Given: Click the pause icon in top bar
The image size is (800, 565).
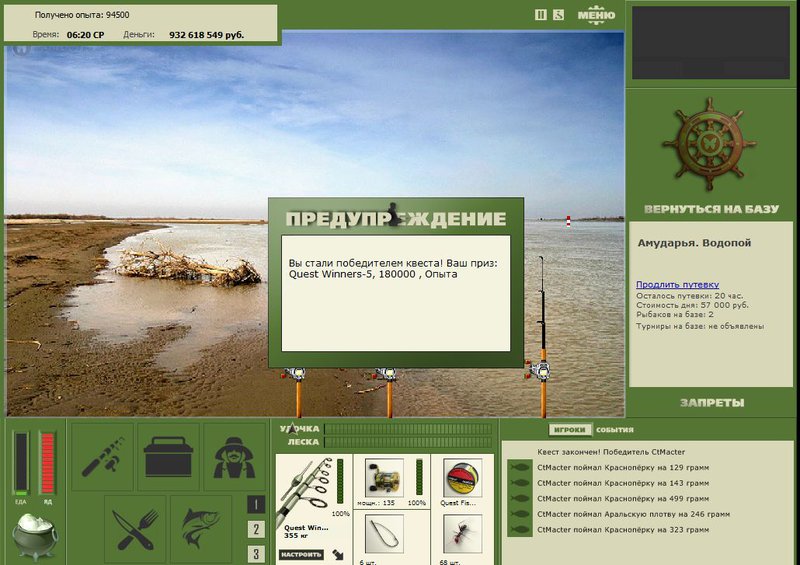Looking at the screenshot, I should coord(540,15).
